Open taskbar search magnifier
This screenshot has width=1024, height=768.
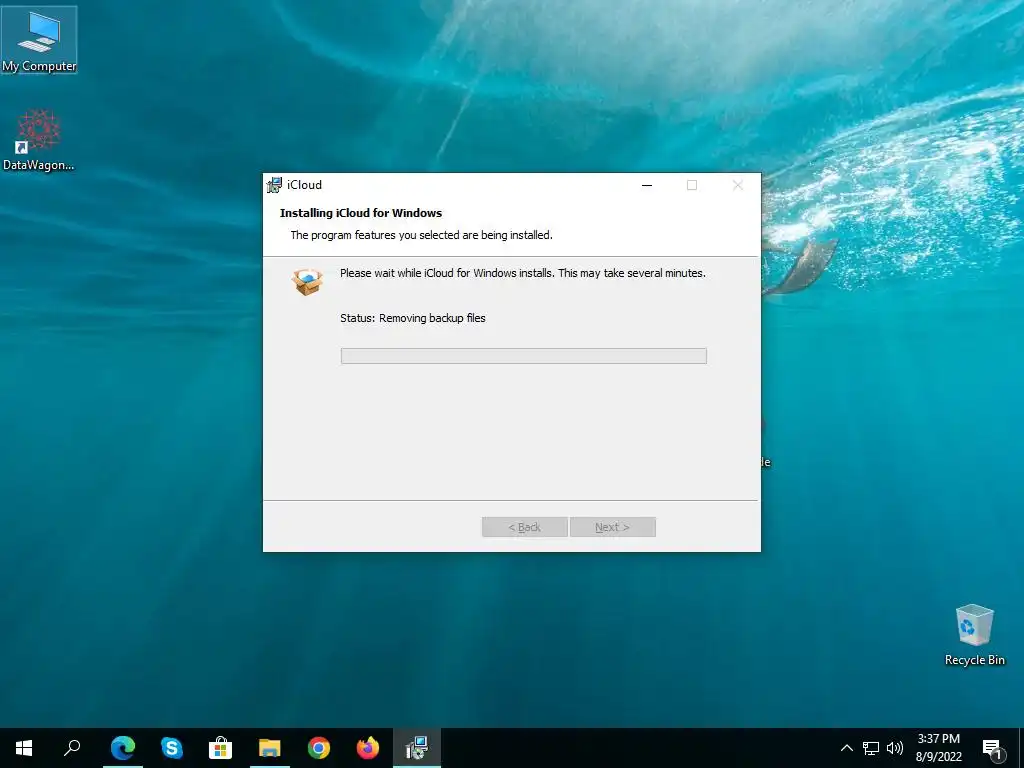[x=72, y=748]
